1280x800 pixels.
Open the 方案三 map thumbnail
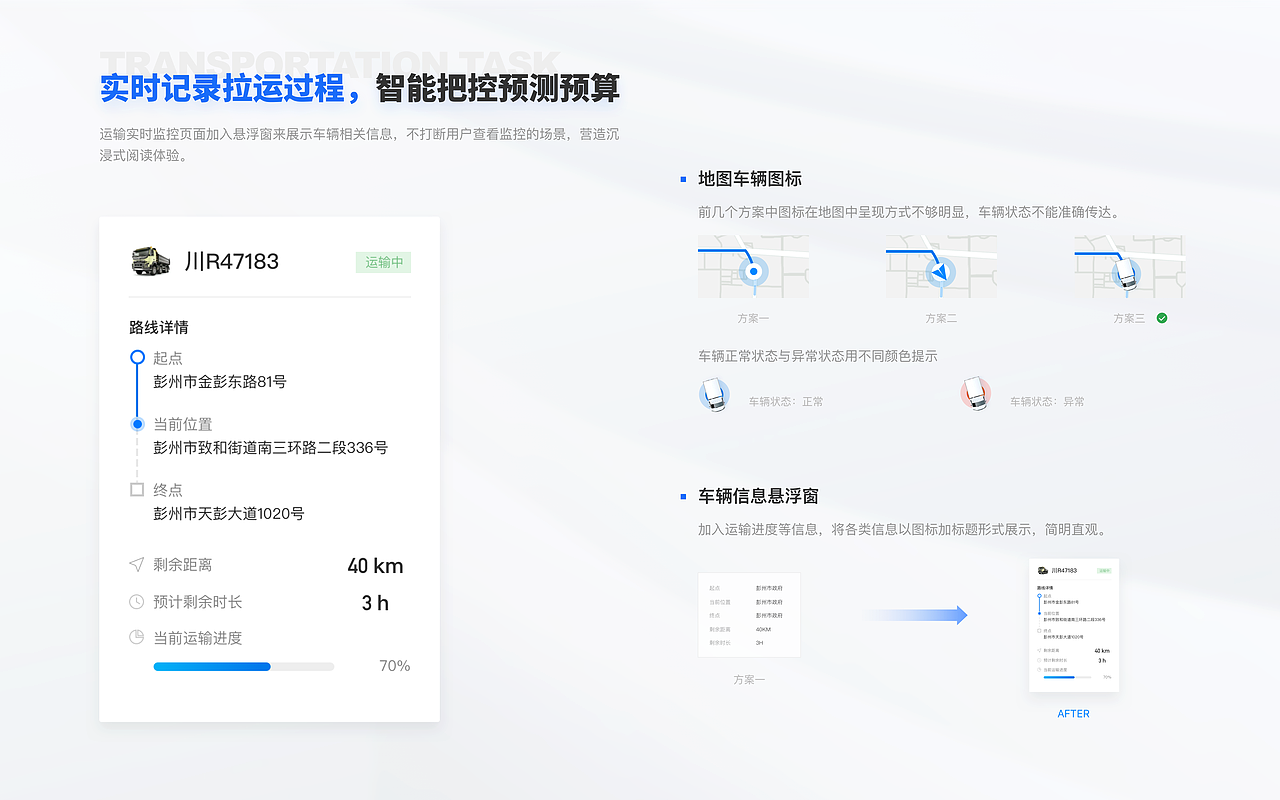point(1129,267)
